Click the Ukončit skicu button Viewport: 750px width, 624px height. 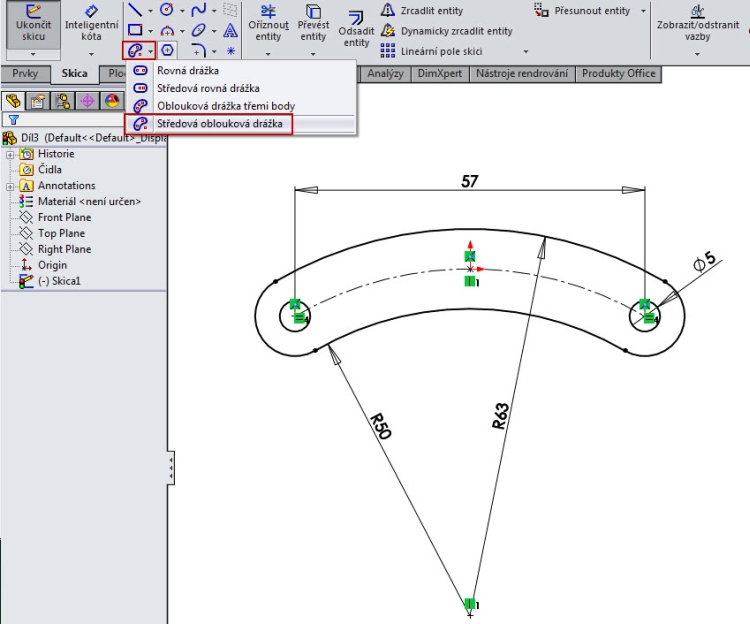[x=33, y=23]
